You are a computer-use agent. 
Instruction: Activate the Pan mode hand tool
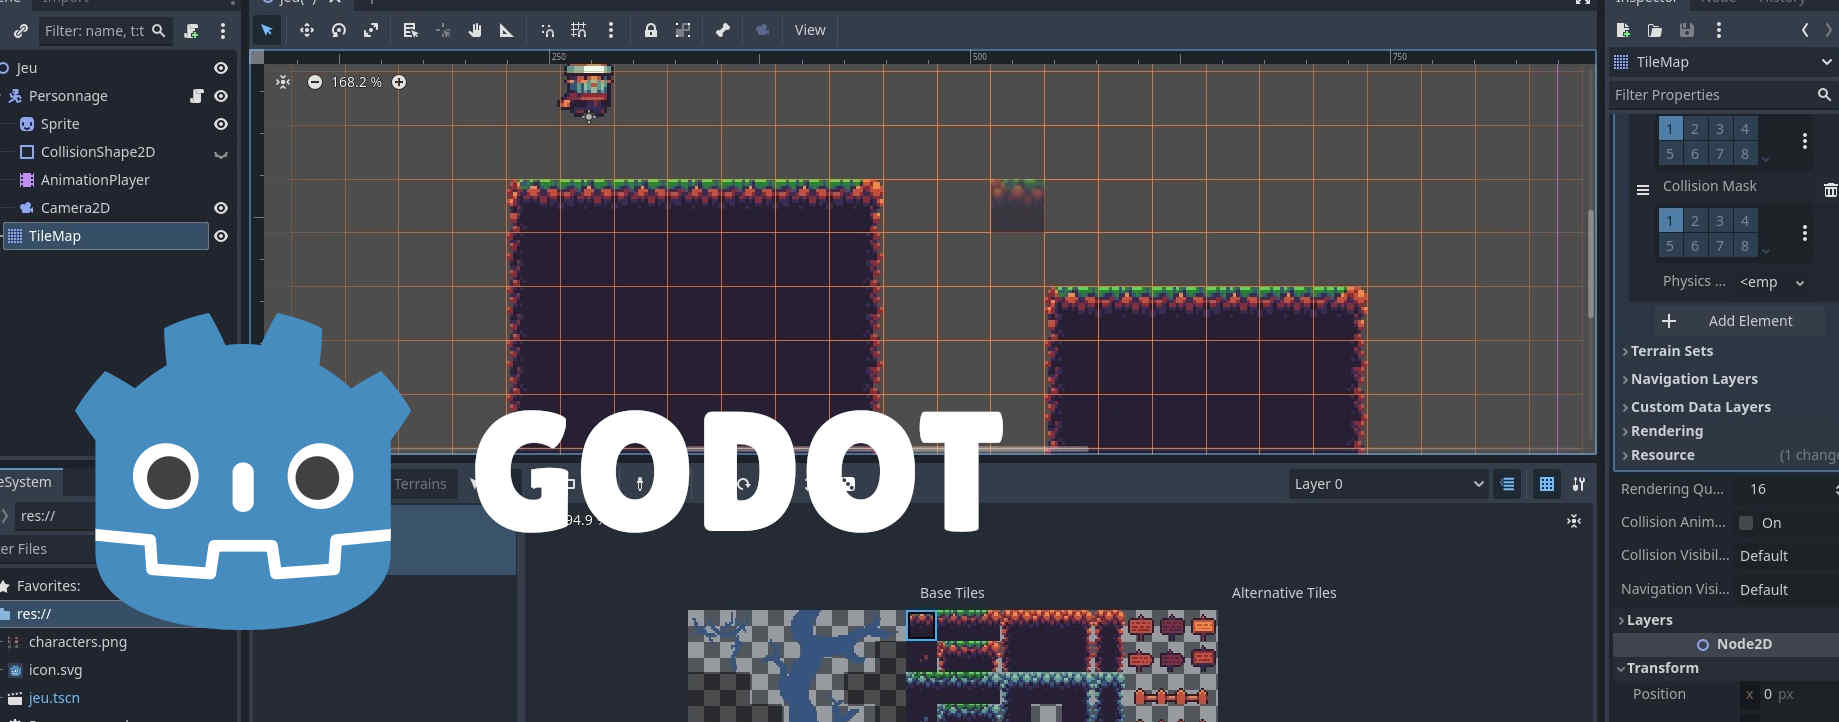(x=475, y=30)
